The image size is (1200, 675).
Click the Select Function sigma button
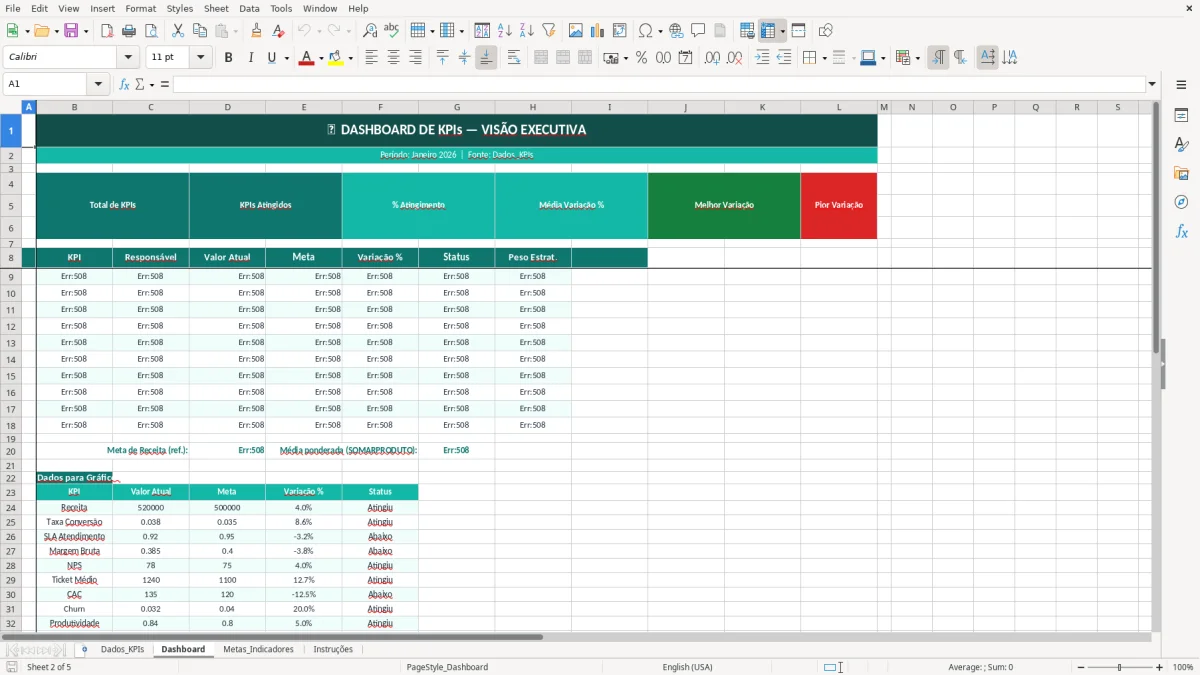[139, 84]
